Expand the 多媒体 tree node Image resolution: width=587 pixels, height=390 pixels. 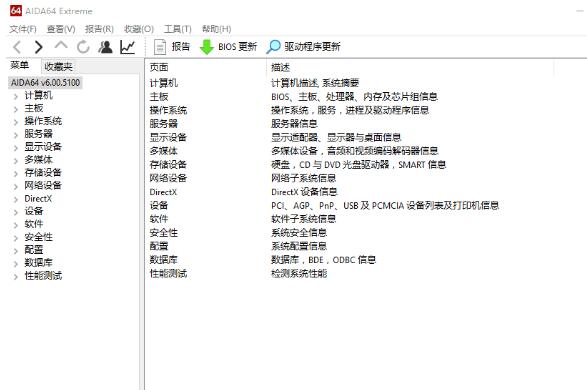16,161
